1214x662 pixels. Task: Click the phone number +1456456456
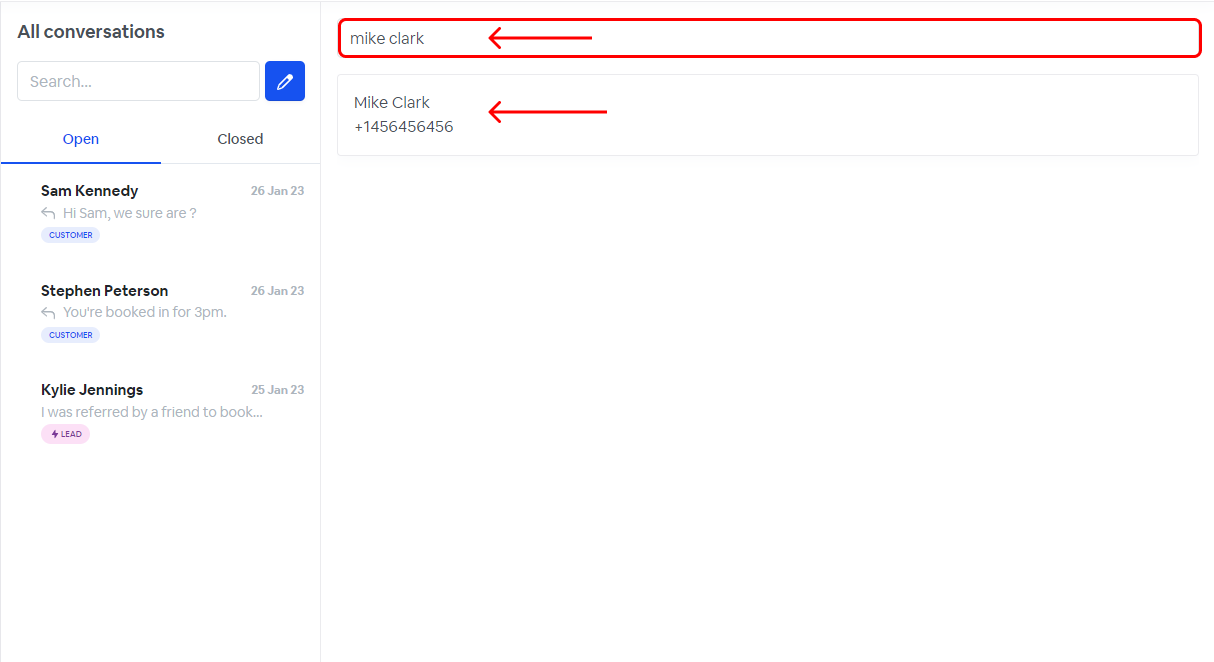tap(403, 127)
